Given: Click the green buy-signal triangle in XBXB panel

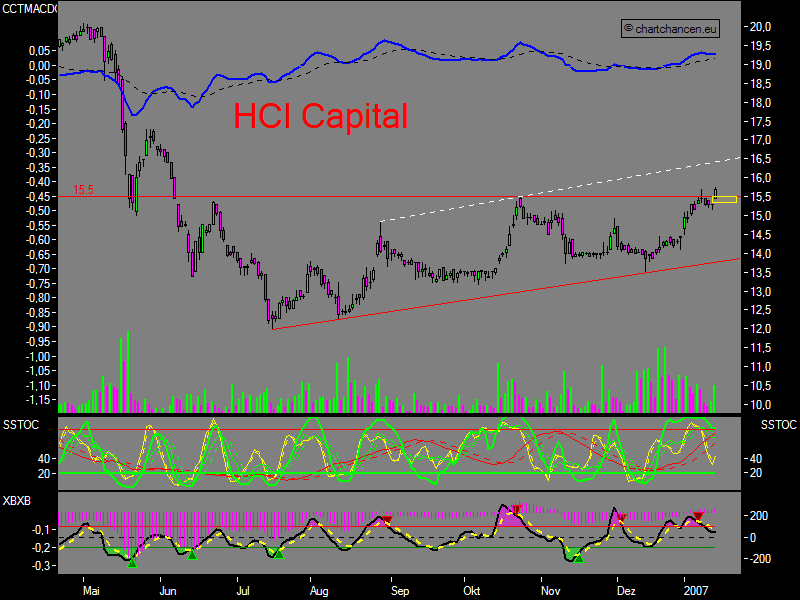Looking at the screenshot, I should (133, 562).
